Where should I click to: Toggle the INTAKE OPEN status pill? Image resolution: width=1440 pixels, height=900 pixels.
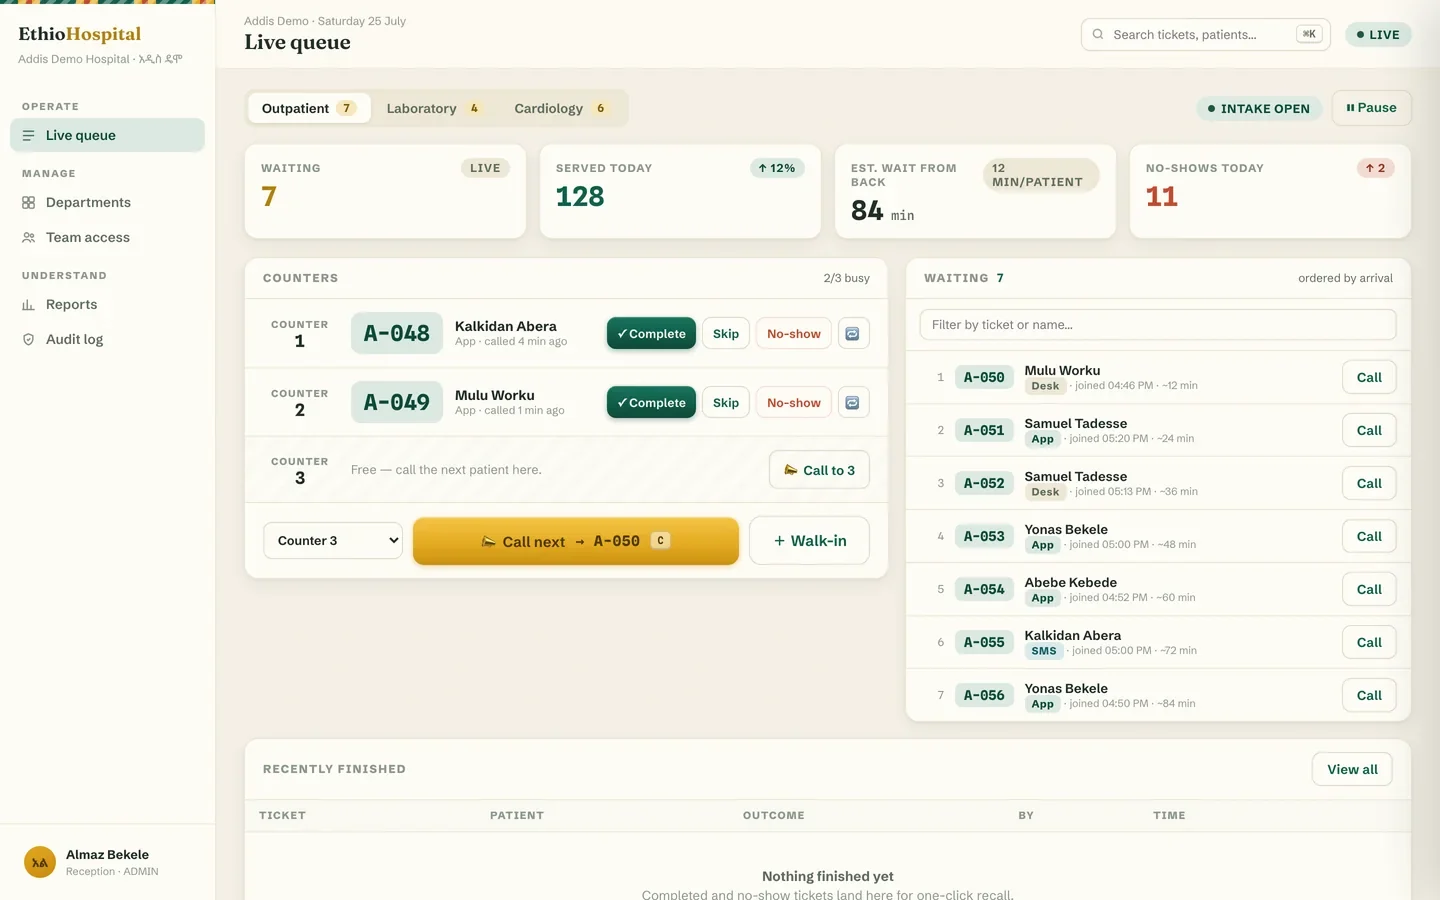click(1259, 108)
